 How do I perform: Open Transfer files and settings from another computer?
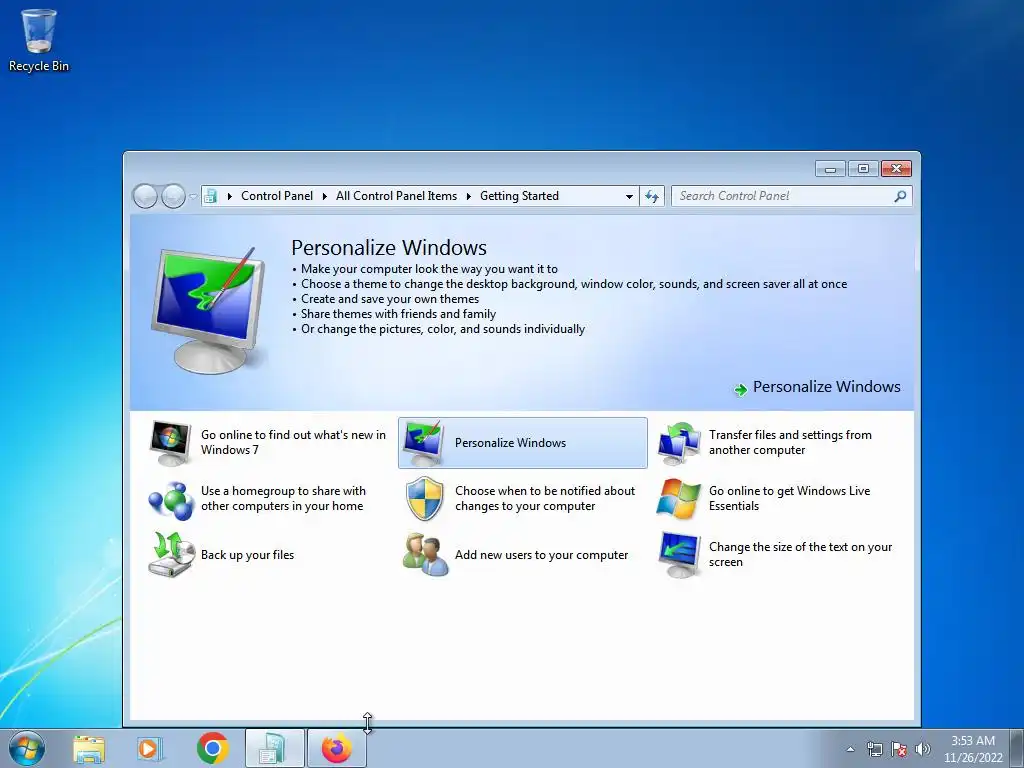[790, 442]
